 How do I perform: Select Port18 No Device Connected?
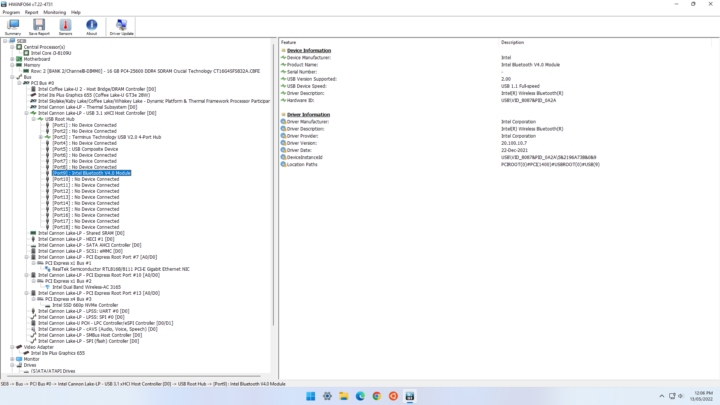tap(85, 227)
